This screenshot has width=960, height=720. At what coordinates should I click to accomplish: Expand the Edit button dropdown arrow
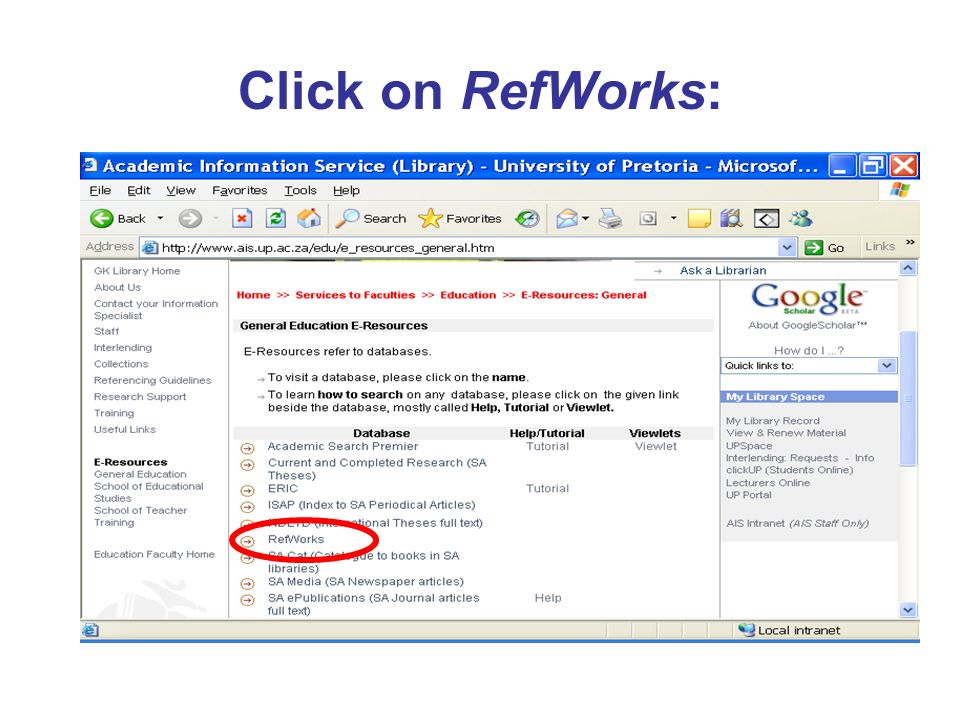(x=673, y=218)
